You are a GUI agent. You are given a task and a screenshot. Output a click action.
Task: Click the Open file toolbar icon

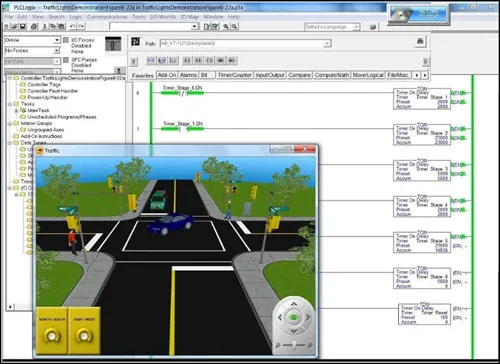14,26
